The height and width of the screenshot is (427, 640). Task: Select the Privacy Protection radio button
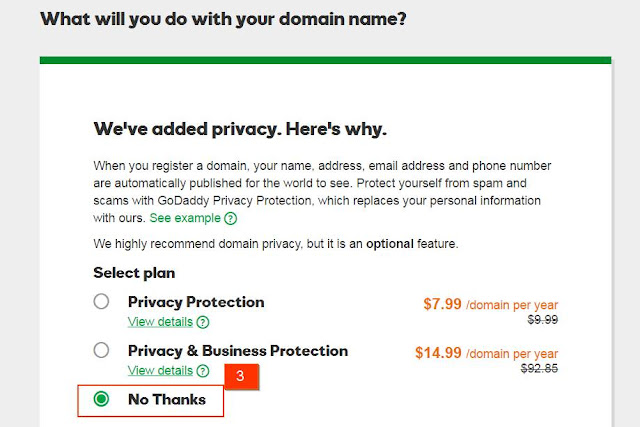click(x=101, y=302)
